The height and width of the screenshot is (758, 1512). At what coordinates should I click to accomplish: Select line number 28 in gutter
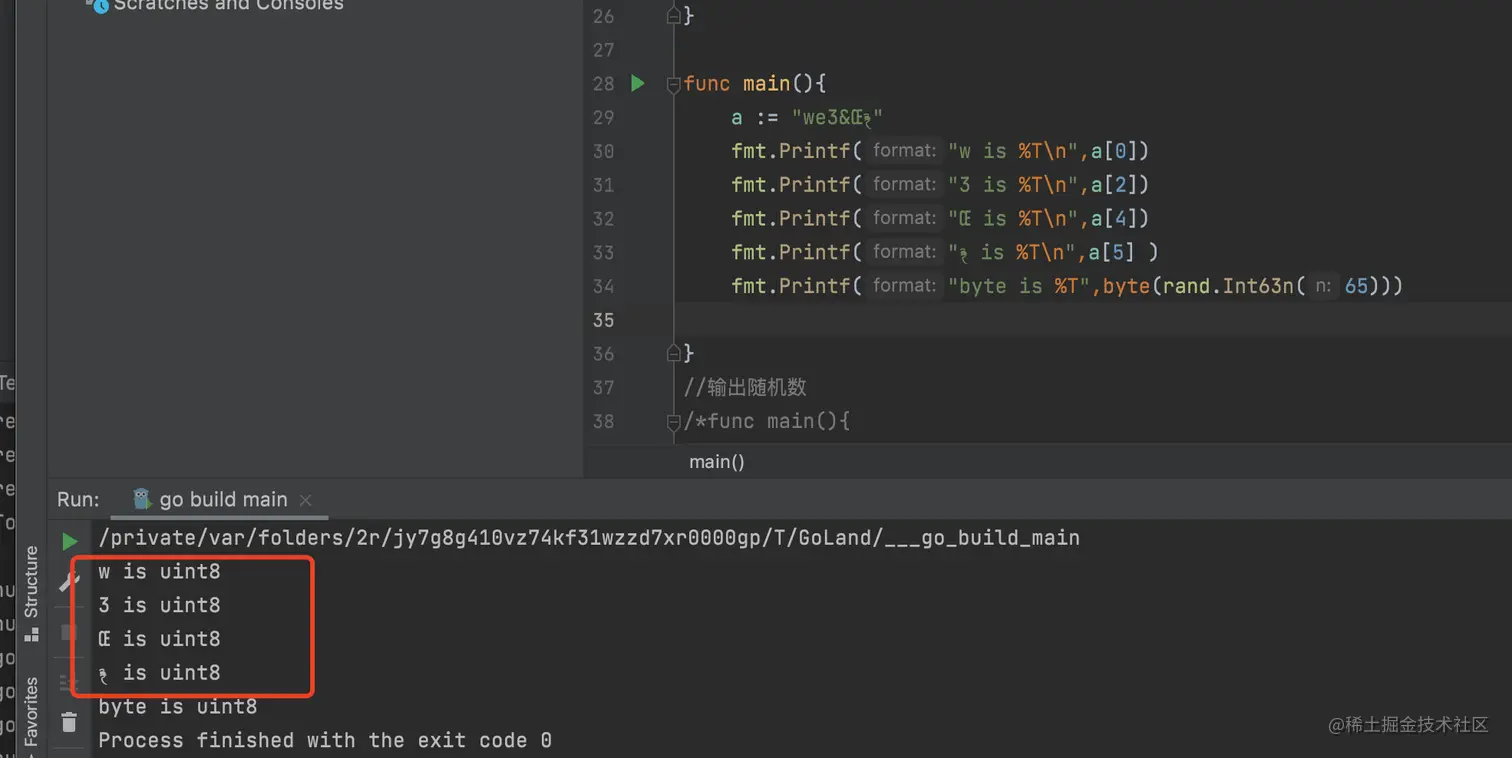click(x=603, y=84)
